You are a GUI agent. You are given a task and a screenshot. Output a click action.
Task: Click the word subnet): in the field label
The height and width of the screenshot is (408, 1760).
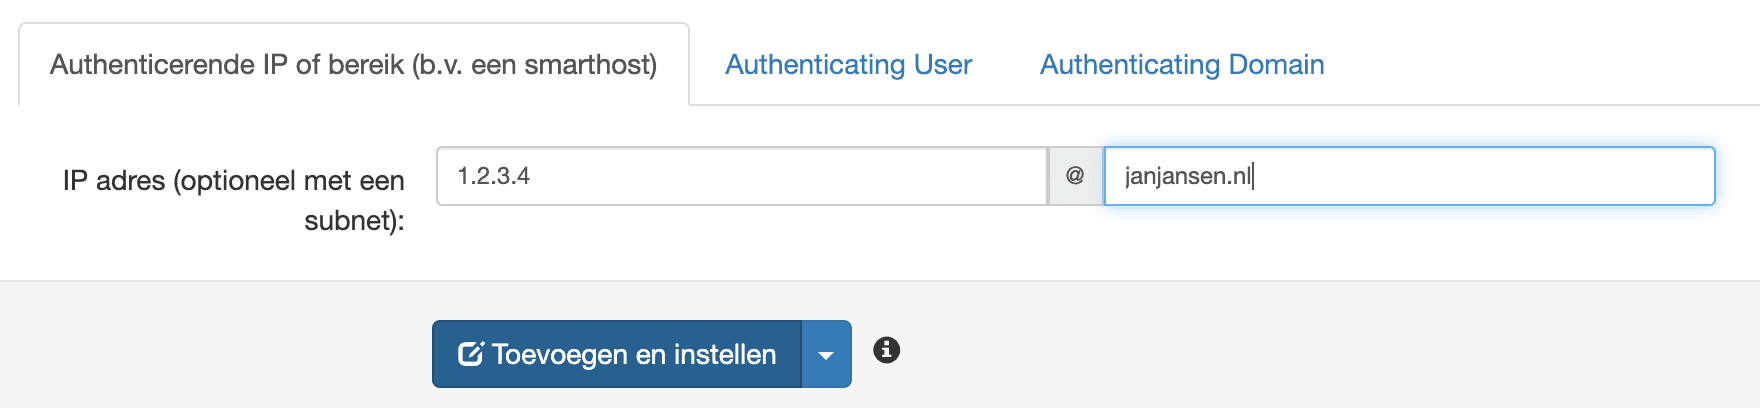click(354, 220)
